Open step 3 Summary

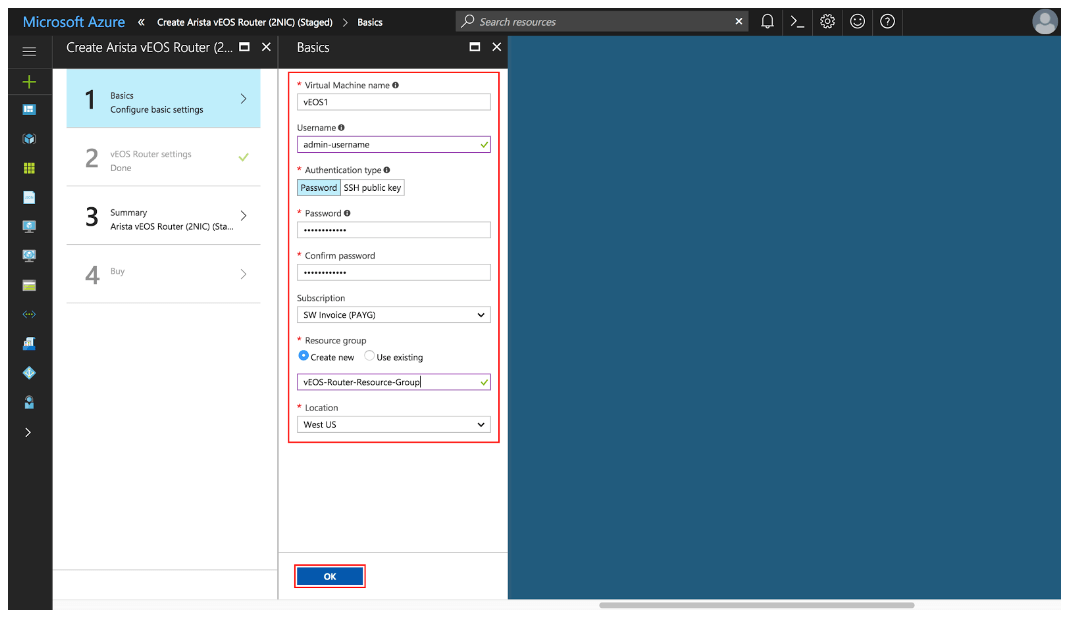pos(163,216)
